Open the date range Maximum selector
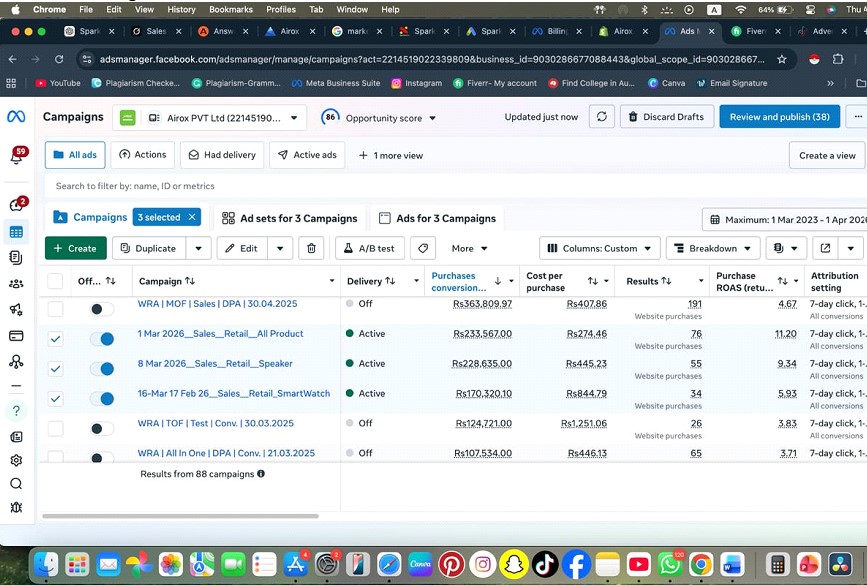The height and width of the screenshot is (585, 867). [x=785, y=220]
